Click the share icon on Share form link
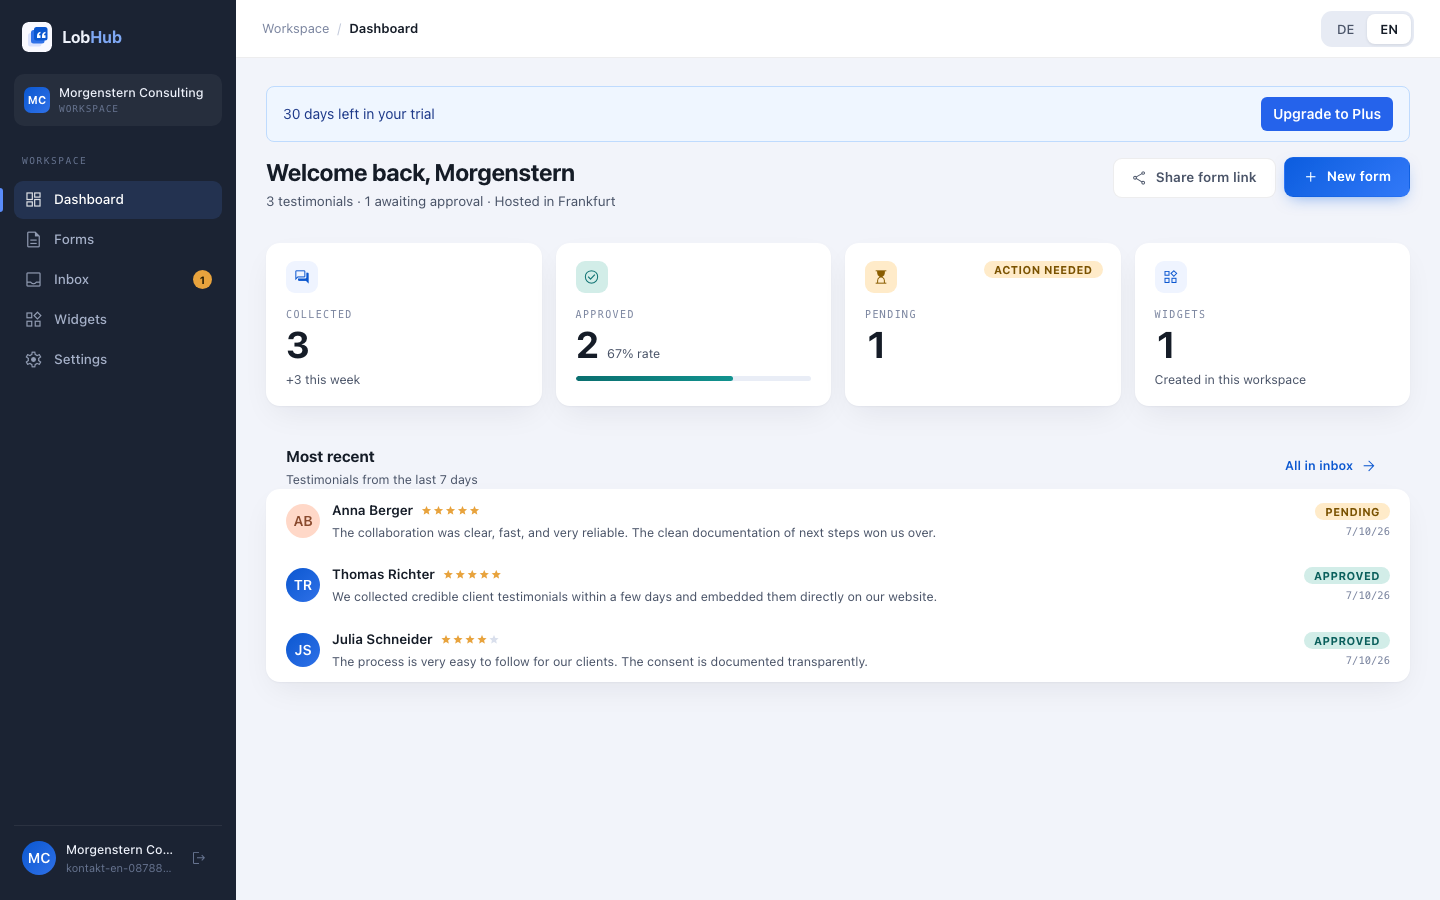Screen dimensions: 1440x900 tap(1139, 178)
